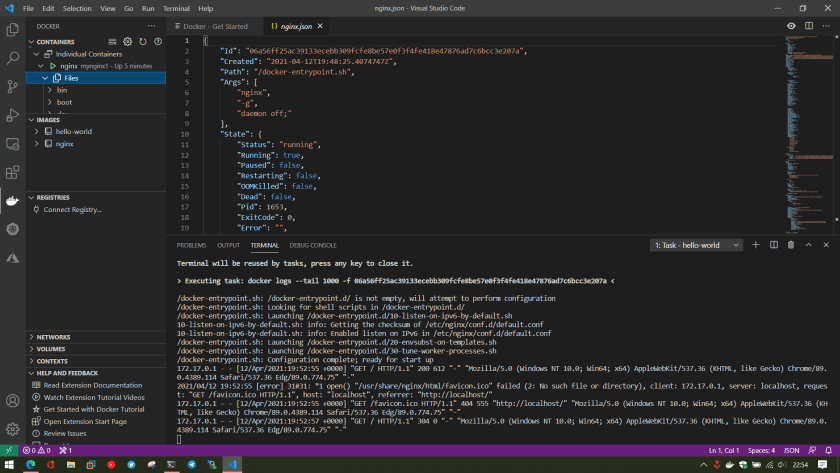Switch to Docker - Get Started tab

click(214, 26)
